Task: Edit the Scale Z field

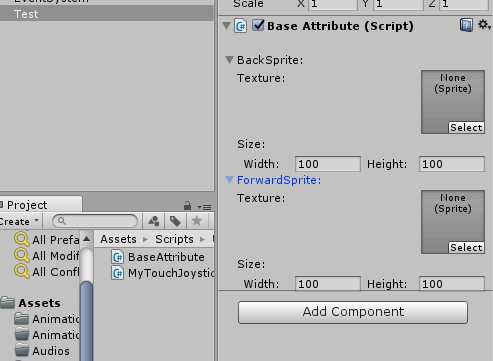Action: pyautogui.click(x=464, y=4)
